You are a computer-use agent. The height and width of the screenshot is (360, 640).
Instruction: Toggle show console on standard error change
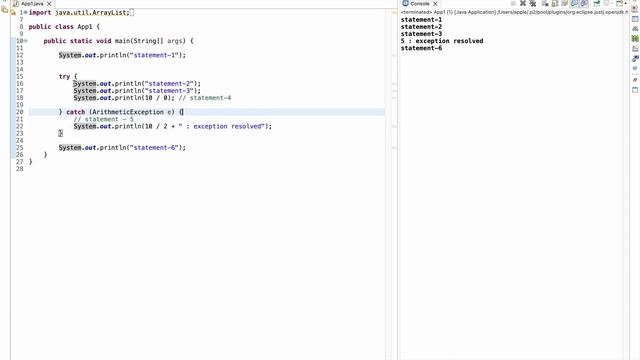[584, 3]
